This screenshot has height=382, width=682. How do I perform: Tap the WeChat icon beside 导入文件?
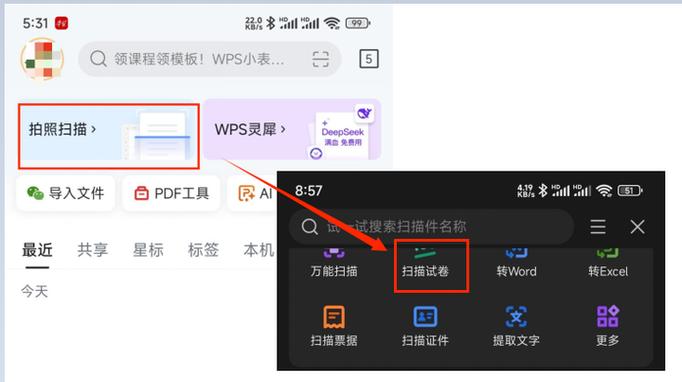[x=35, y=193]
